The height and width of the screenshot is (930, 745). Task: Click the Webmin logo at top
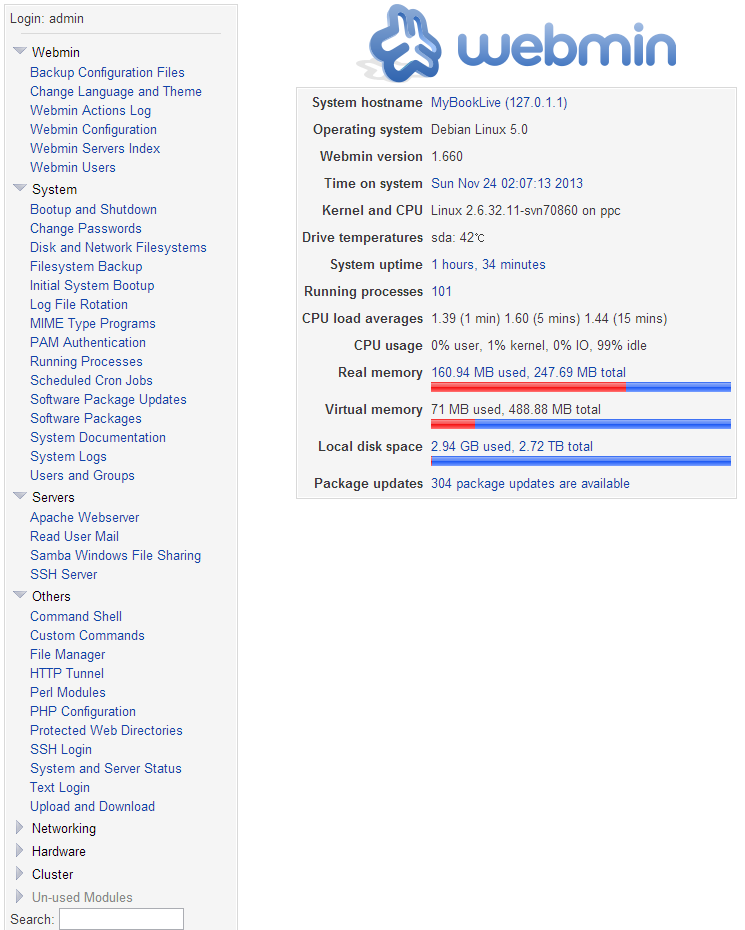517,45
